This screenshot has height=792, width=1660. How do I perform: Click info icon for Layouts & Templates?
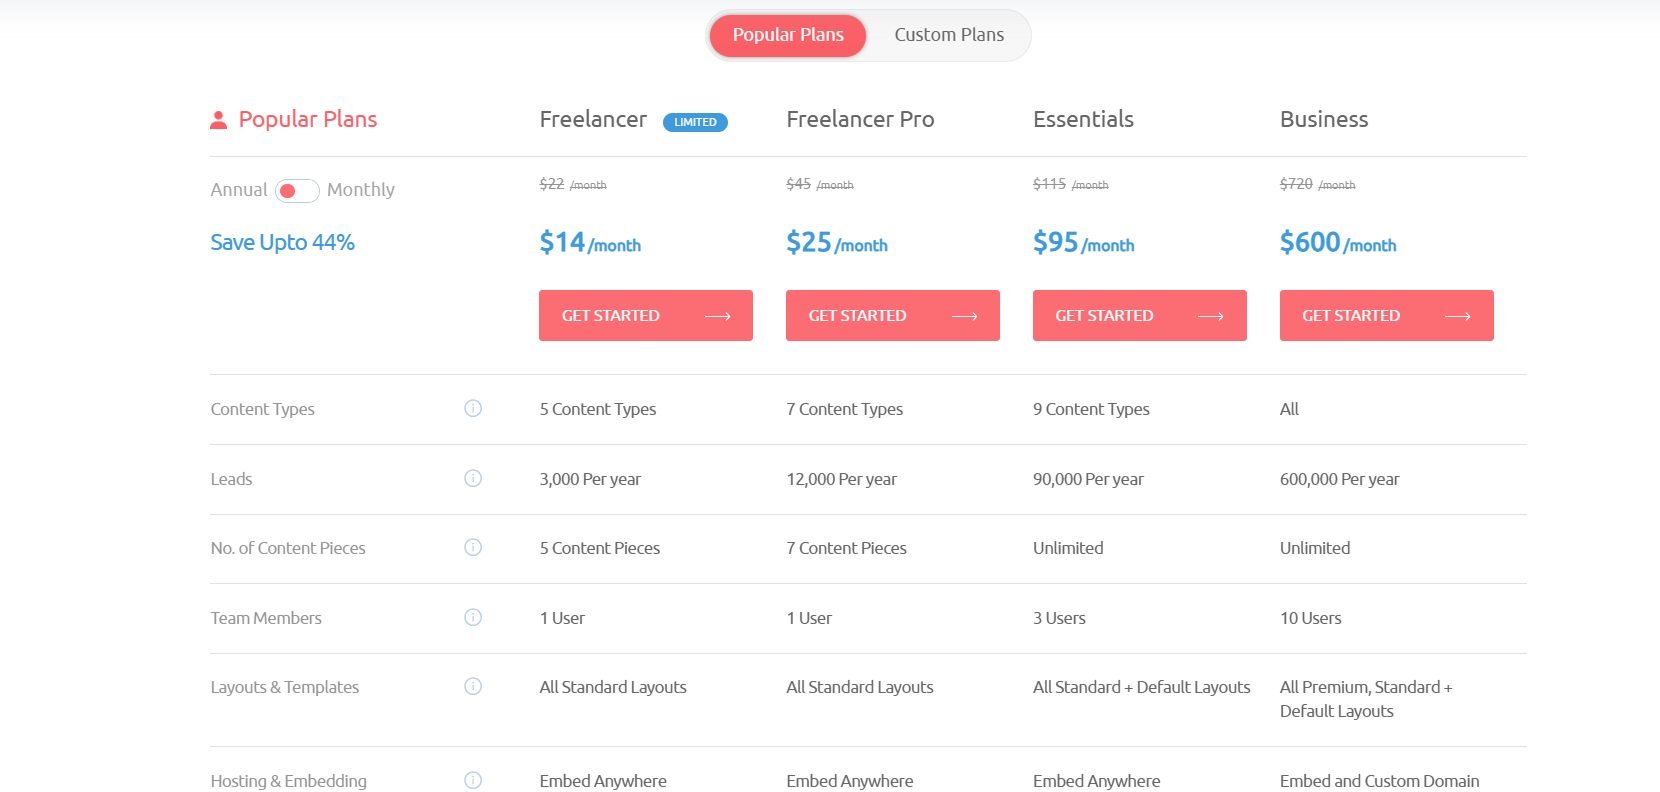[x=473, y=686]
